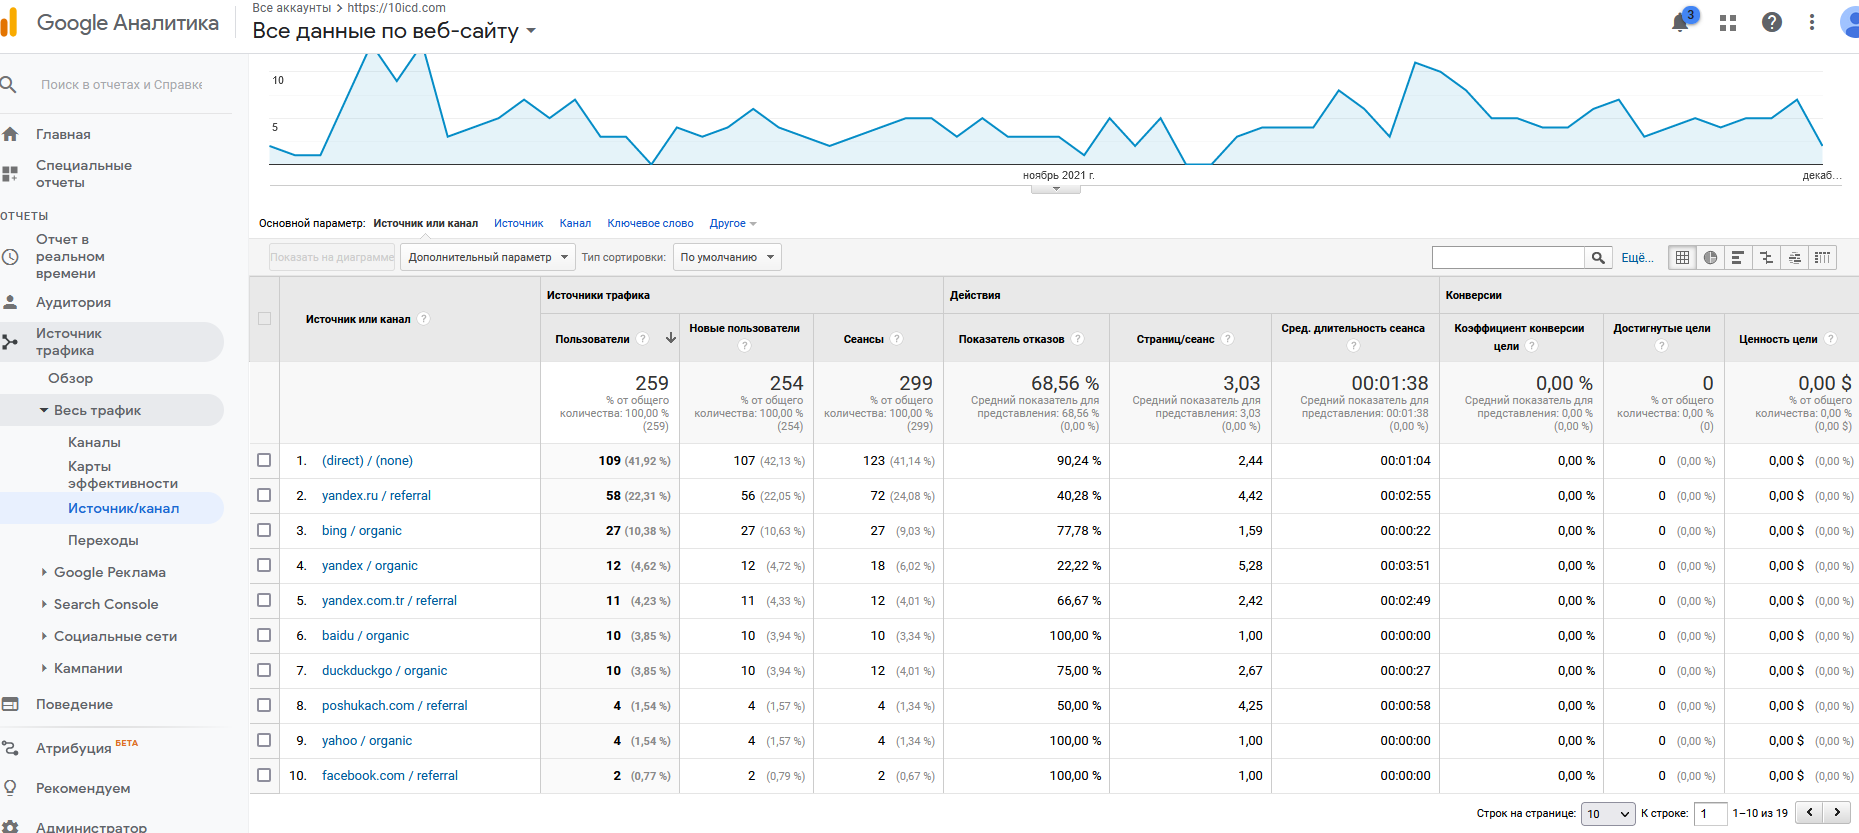Click the traffic source acquisition icon
1859x833 pixels.
pos(10,342)
